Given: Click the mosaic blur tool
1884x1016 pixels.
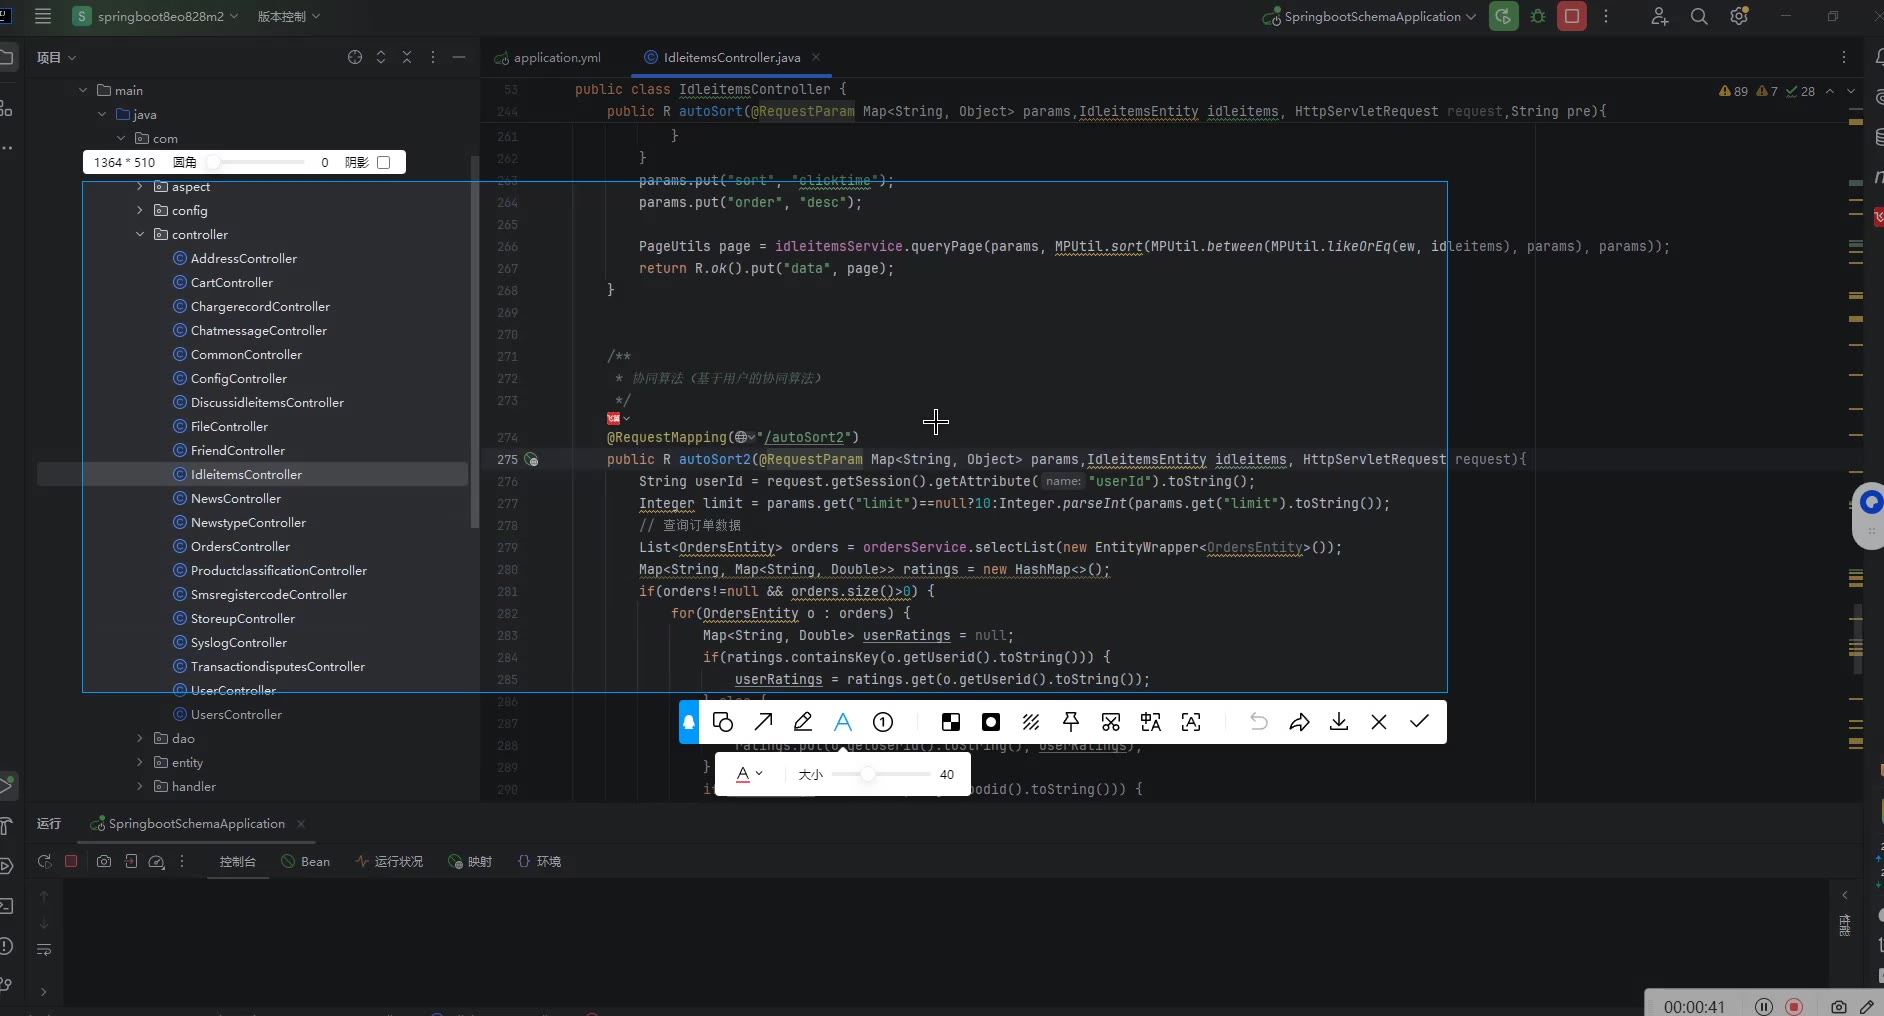Looking at the screenshot, I should 951,722.
